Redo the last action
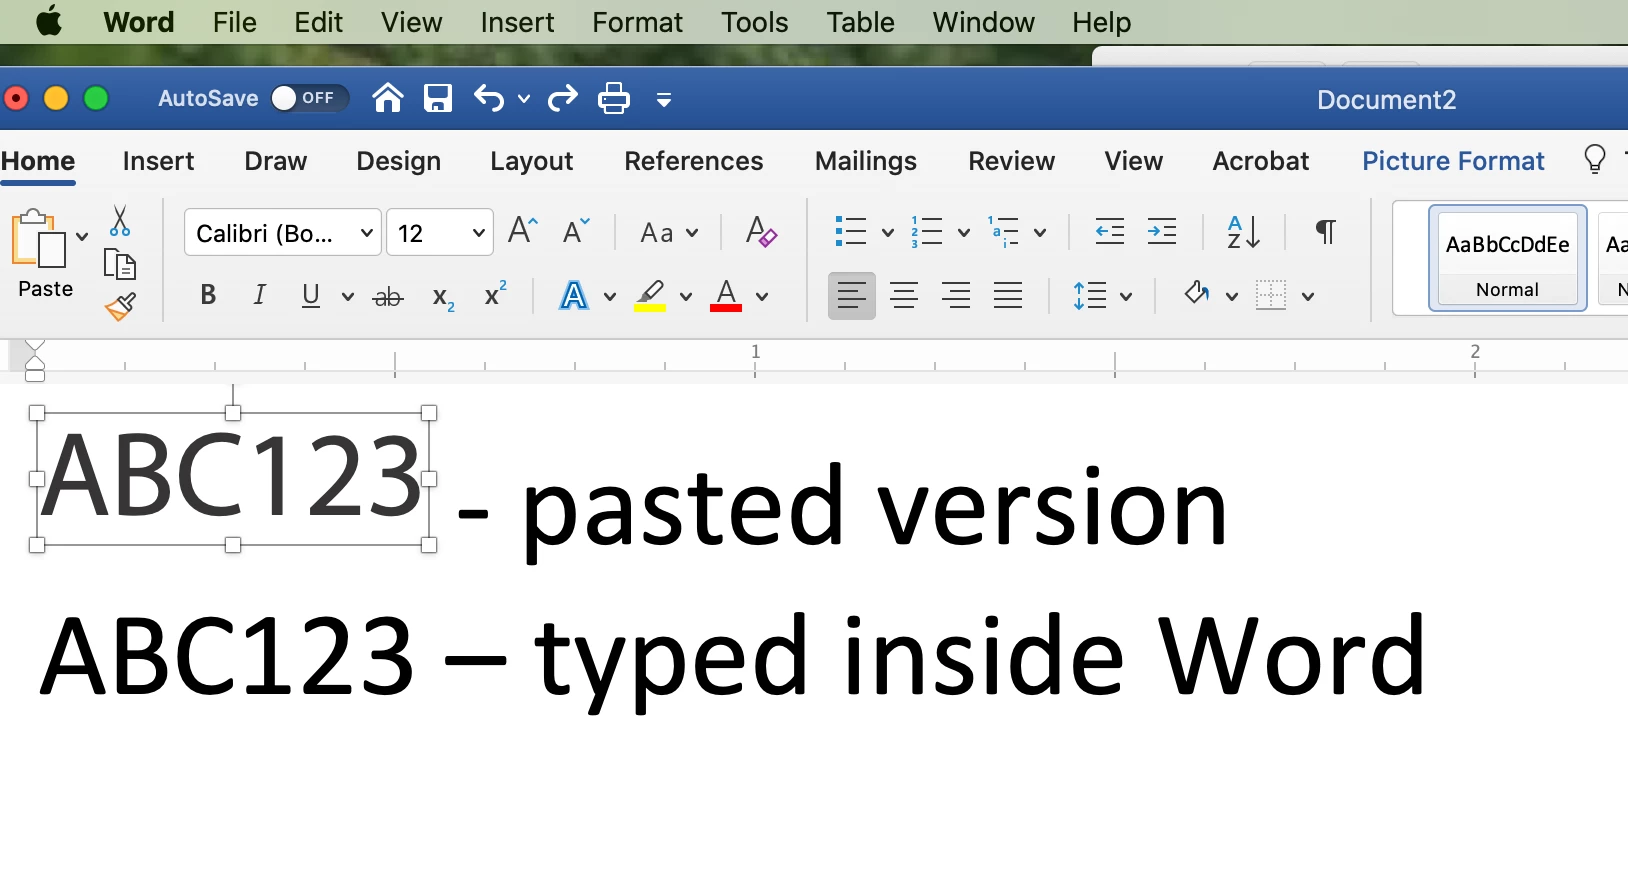The width and height of the screenshot is (1628, 886). tap(563, 98)
